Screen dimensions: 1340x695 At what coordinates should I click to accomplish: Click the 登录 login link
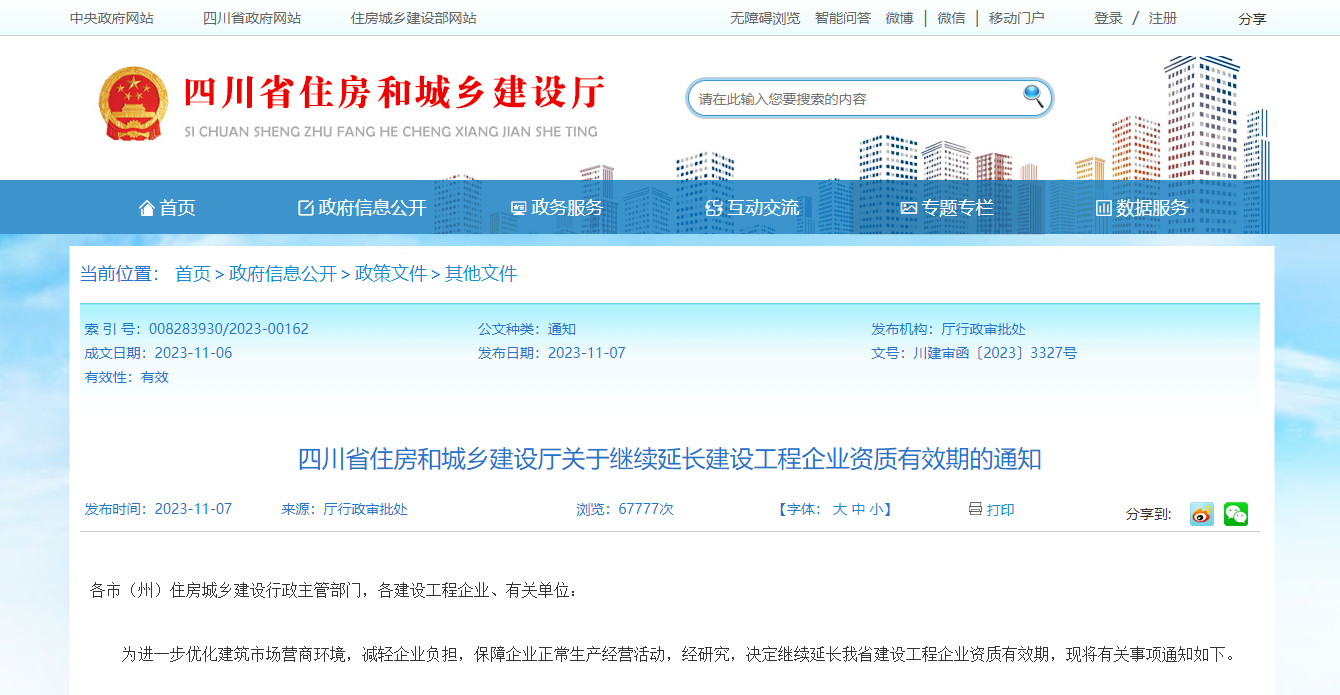pyautogui.click(x=1108, y=18)
